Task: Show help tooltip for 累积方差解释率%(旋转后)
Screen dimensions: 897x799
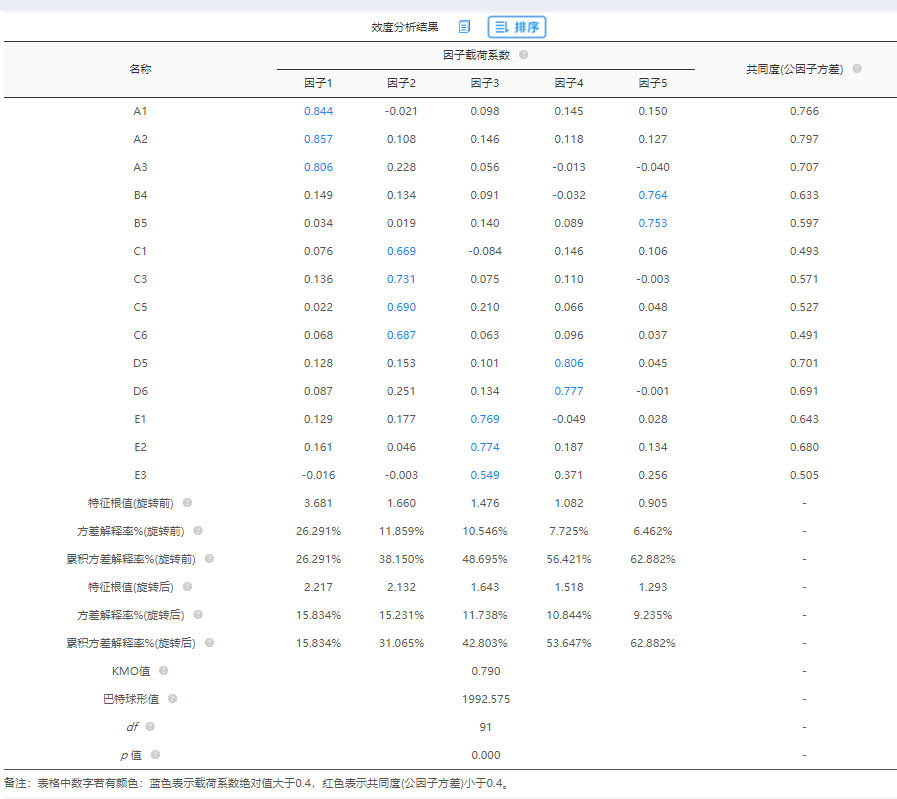Action: tap(209, 643)
